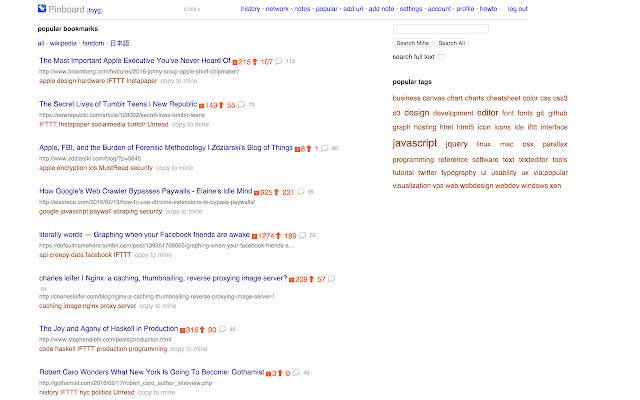640x400 pixels.
Task: Click the bloomberg.com URL under Apple Executive
Action: 139,71
